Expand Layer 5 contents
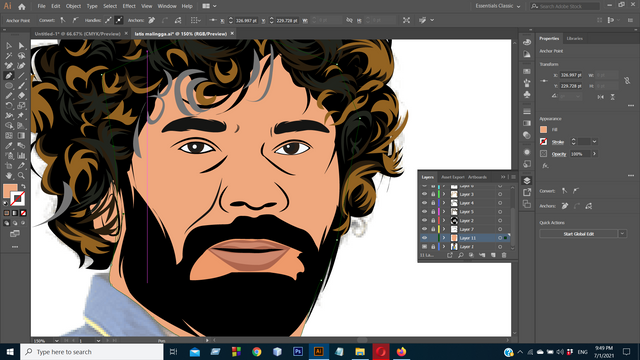The height and width of the screenshot is (360, 640). (444, 211)
